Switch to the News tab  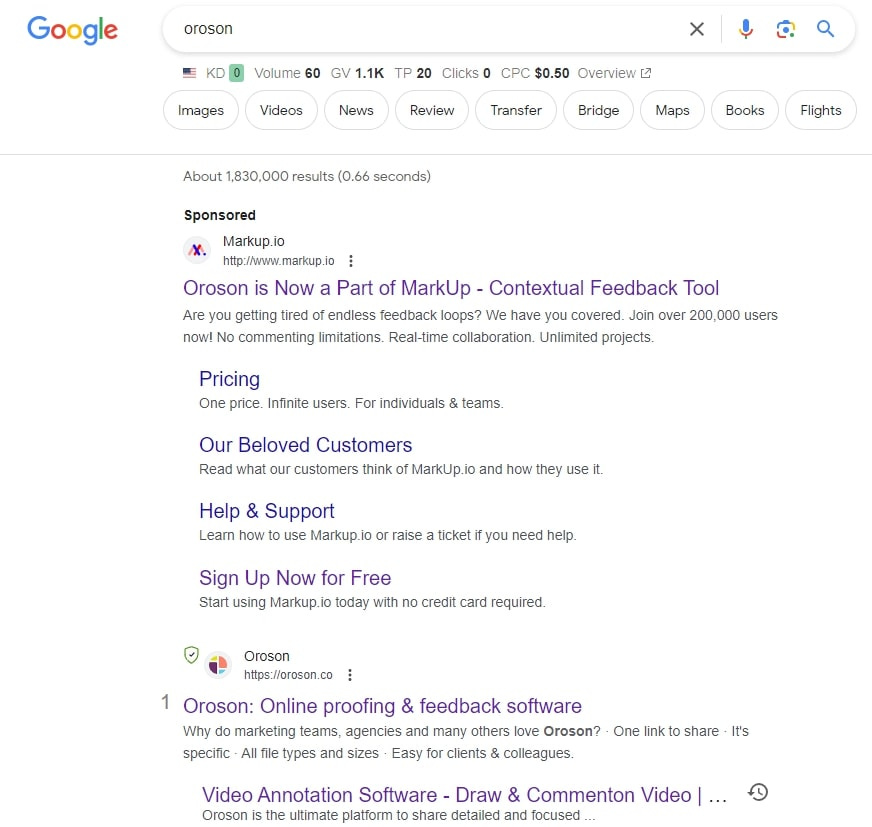(x=356, y=110)
